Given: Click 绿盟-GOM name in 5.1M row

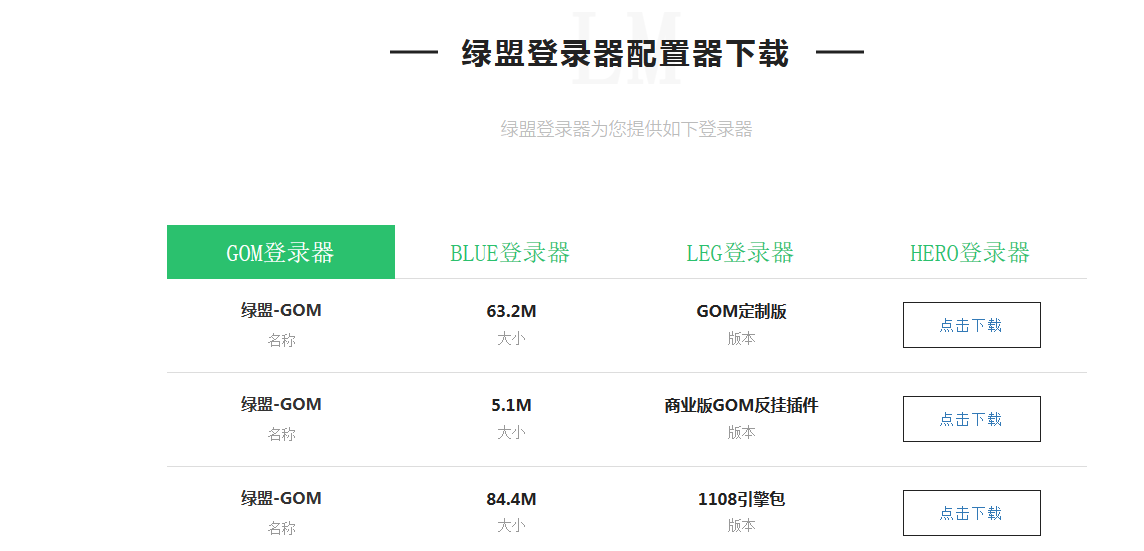Looking at the screenshot, I should point(281,404).
